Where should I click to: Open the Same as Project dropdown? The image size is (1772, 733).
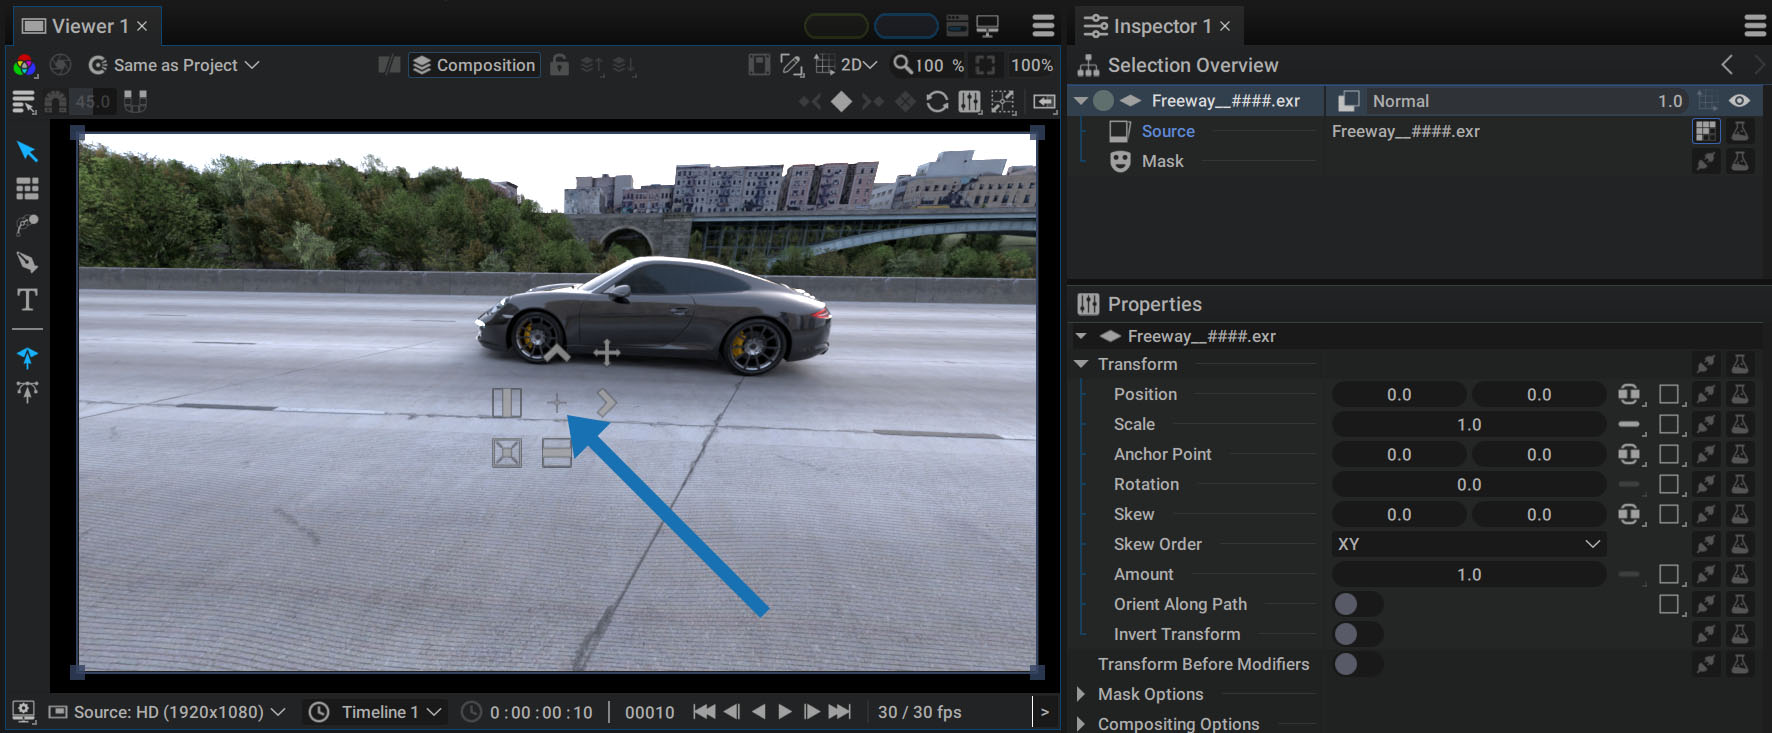(174, 65)
